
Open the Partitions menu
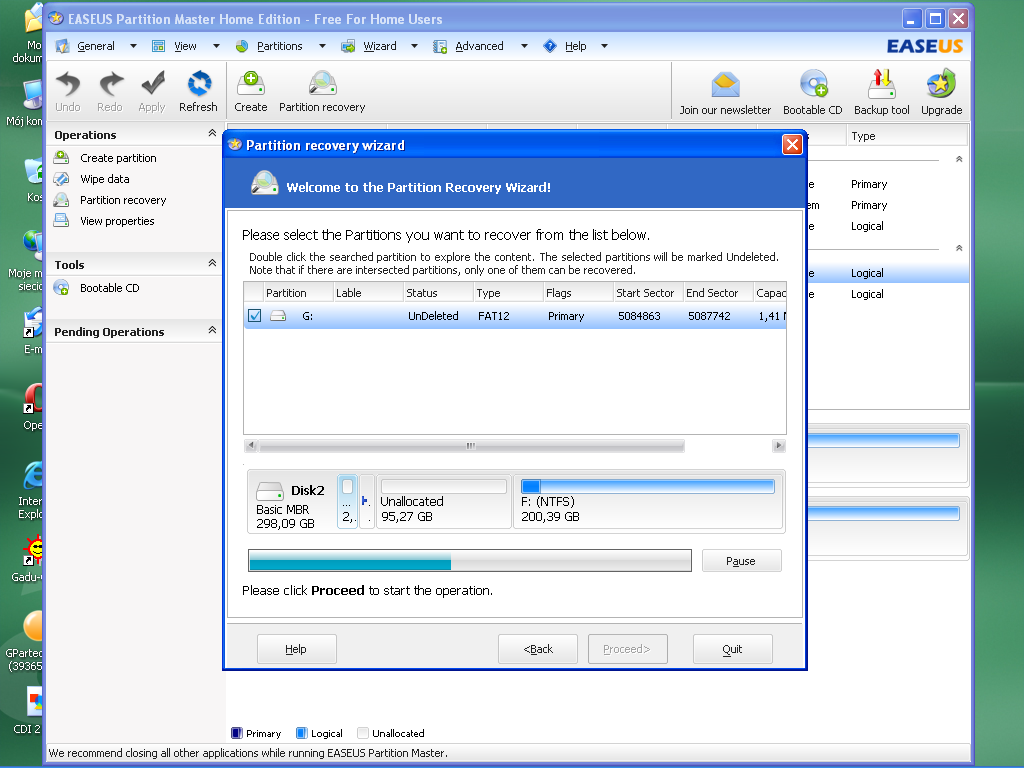click(x=280, y=46)
